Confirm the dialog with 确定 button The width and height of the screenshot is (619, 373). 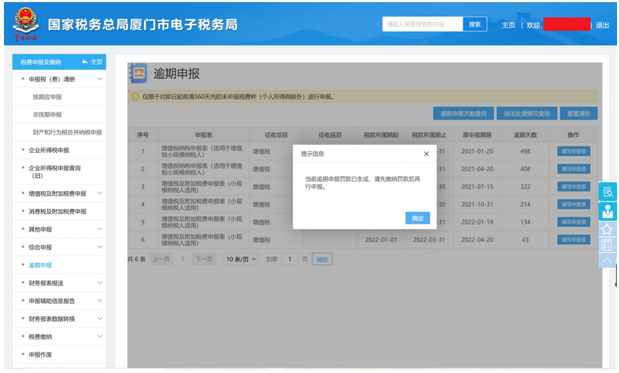click(417, 218)
